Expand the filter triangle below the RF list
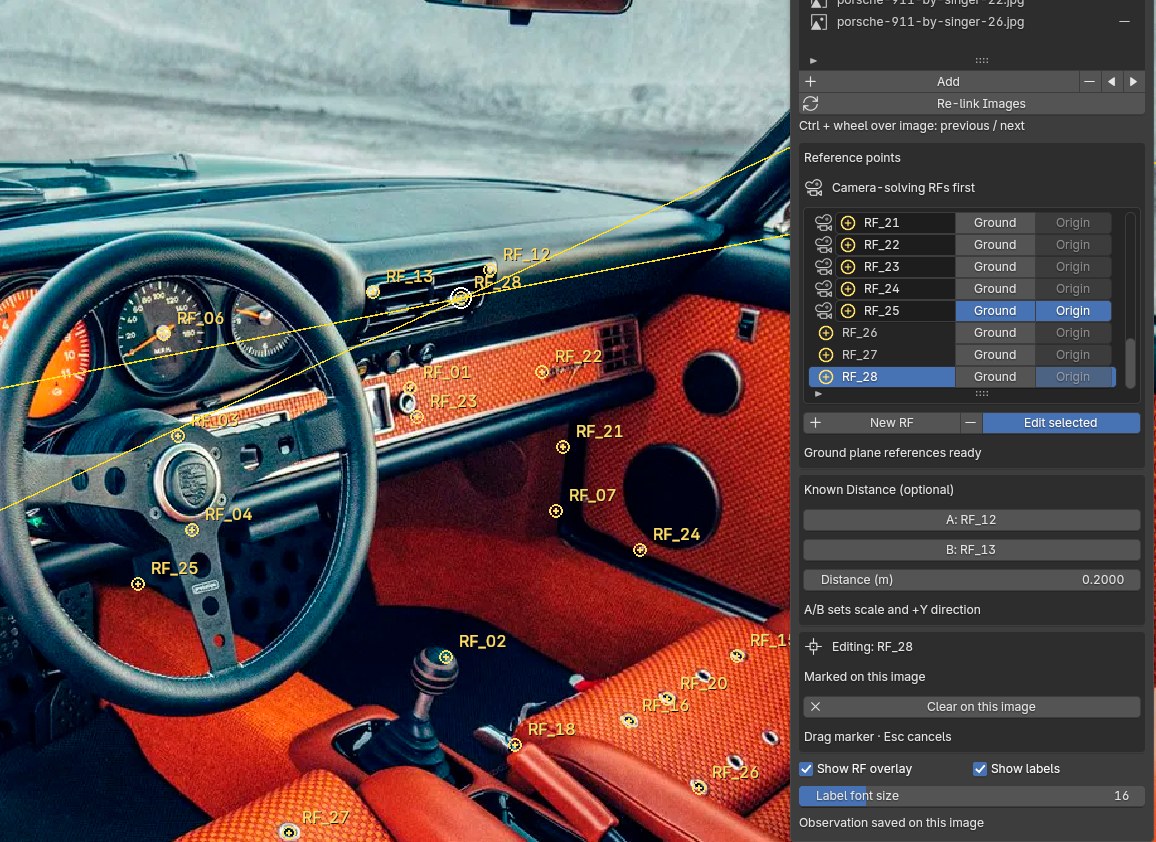1156x842 pixels. [818, 394]
